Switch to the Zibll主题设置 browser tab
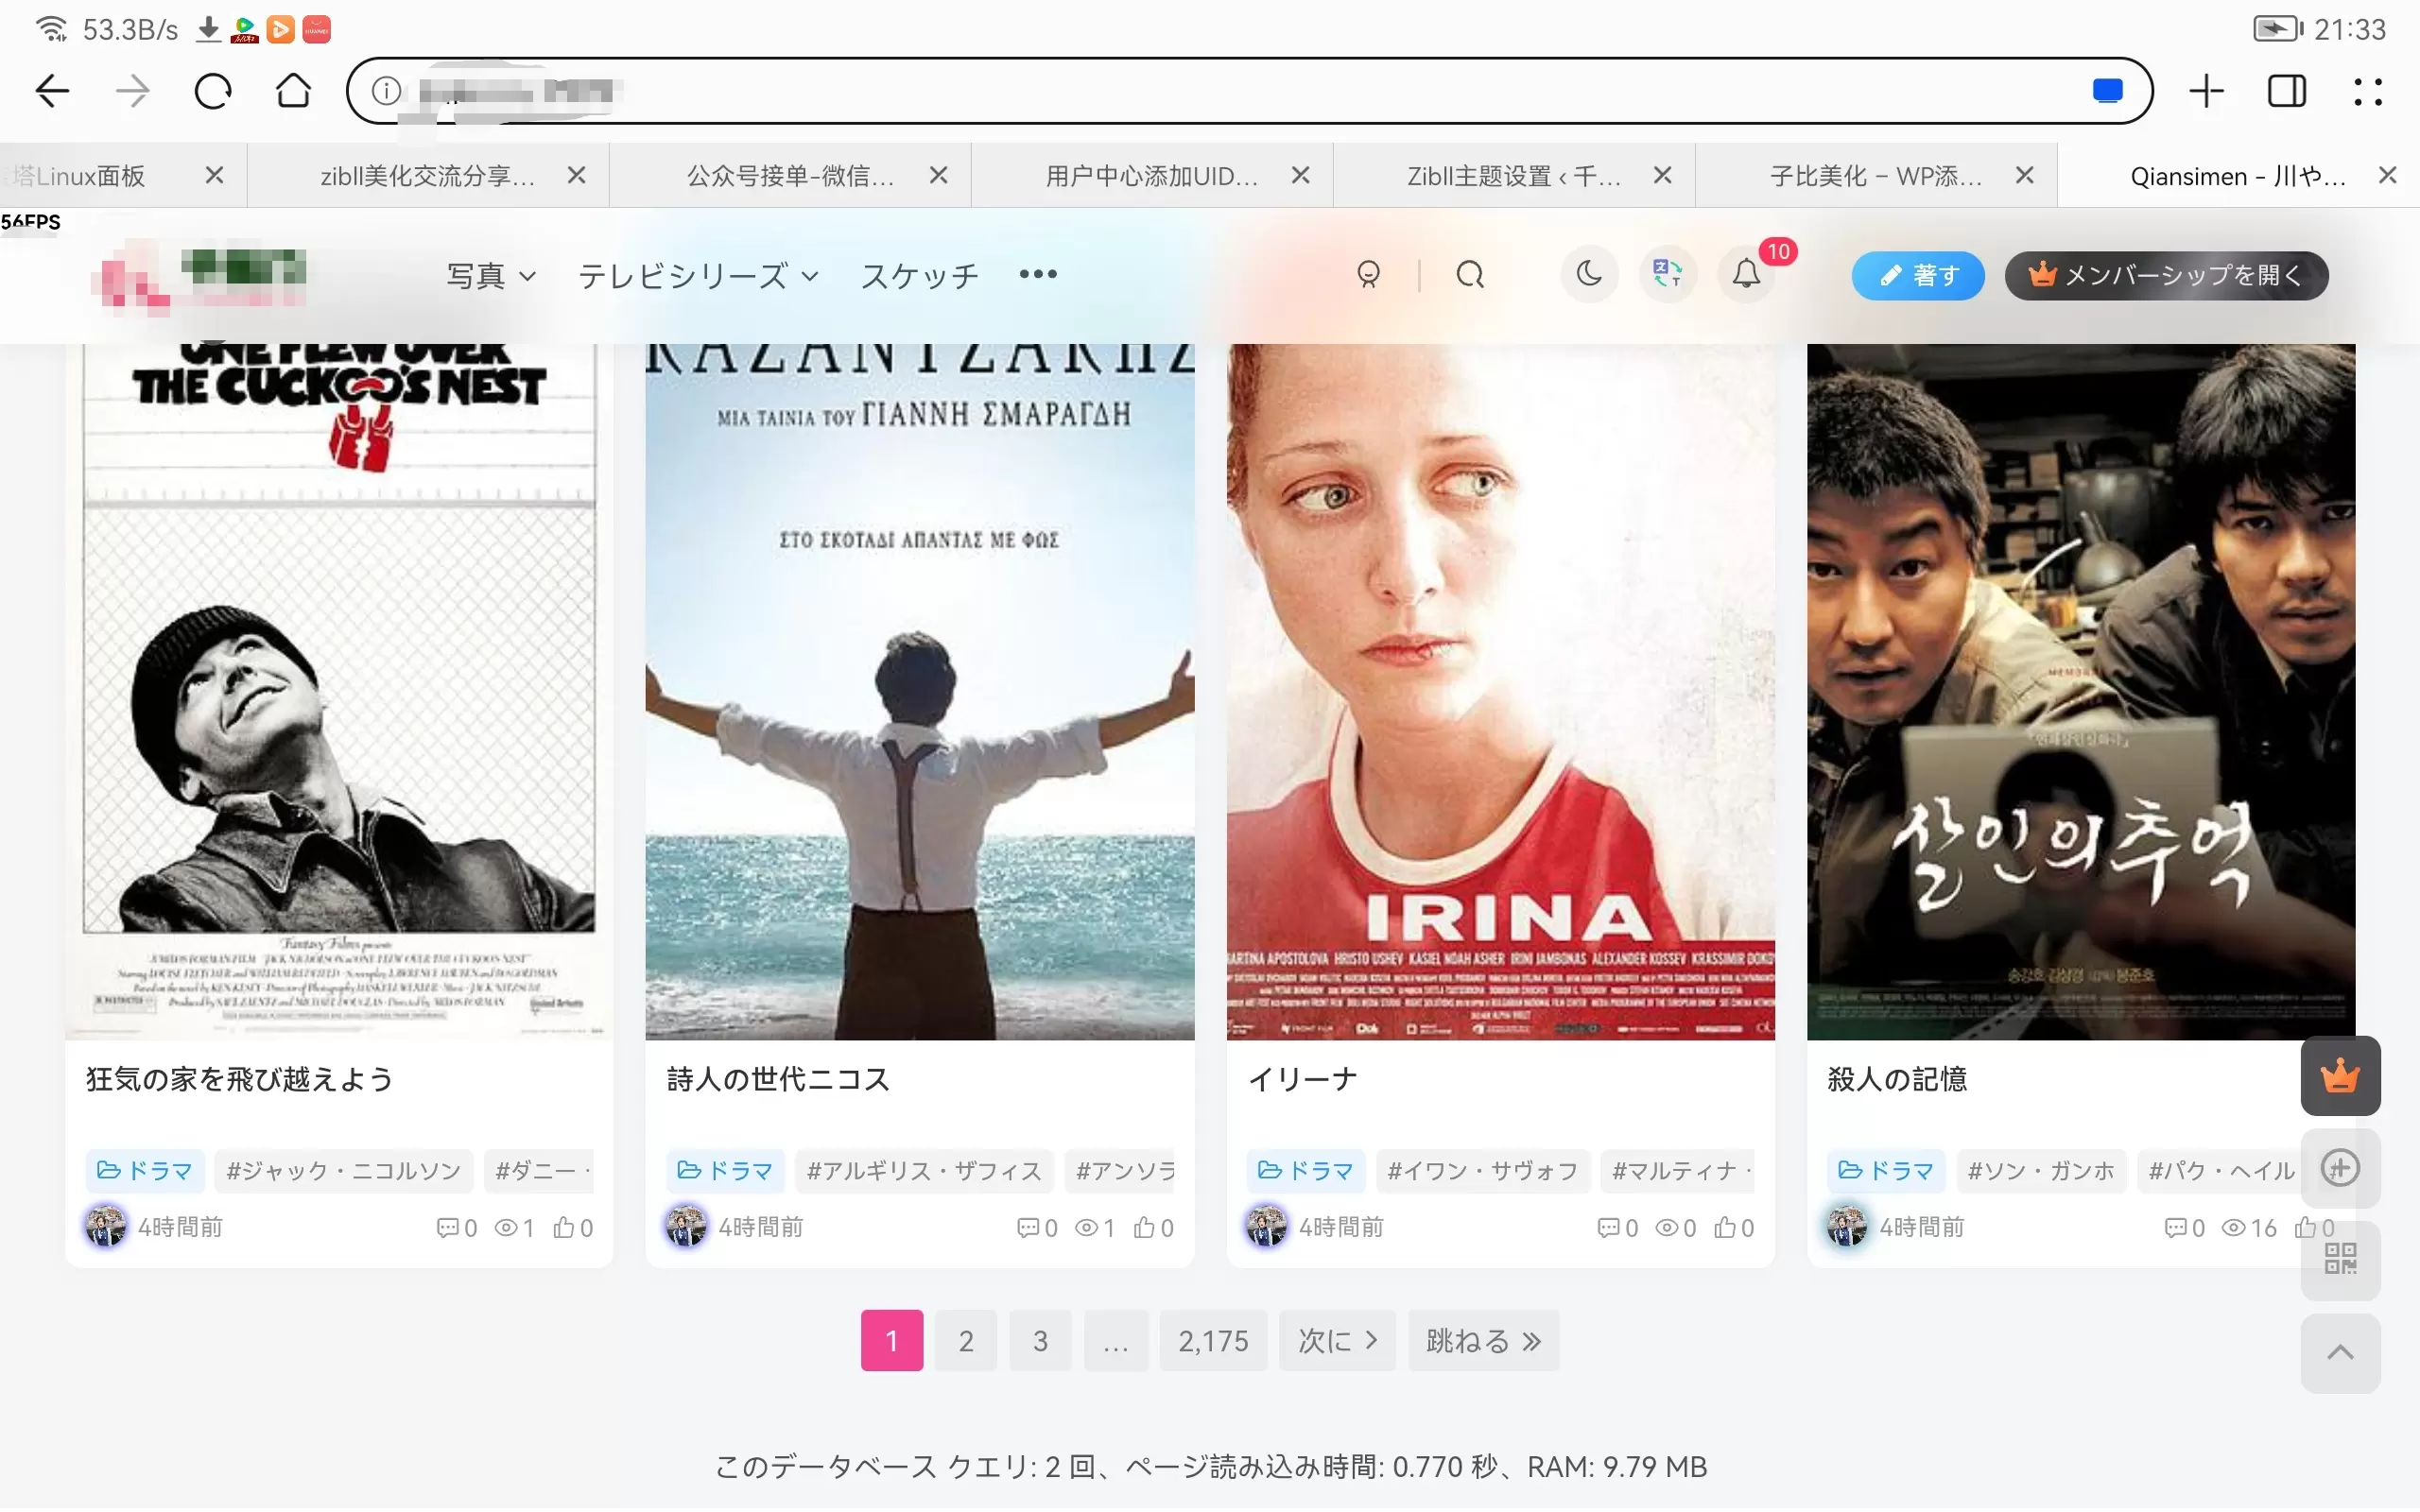2420x1512 pixels. pyautogui.click(x=1514, y=176)
